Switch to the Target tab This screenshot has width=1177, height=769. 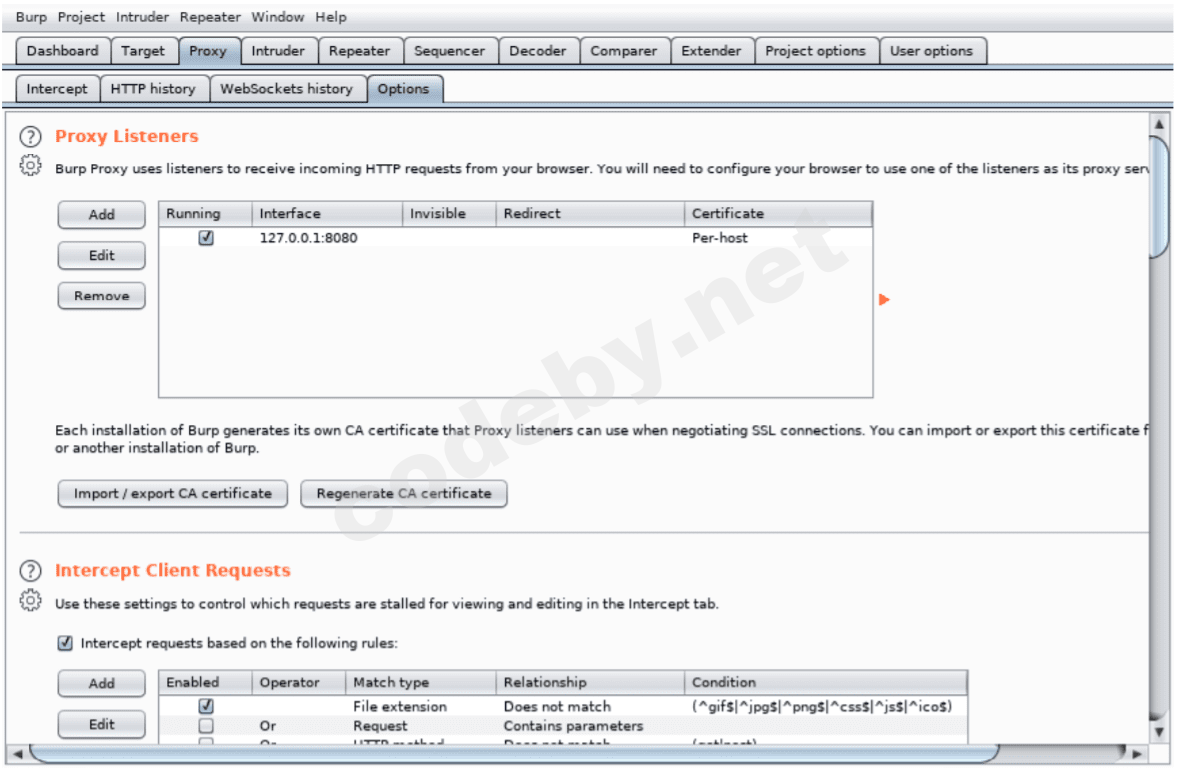pyautogui.click(x=143, y=51)
